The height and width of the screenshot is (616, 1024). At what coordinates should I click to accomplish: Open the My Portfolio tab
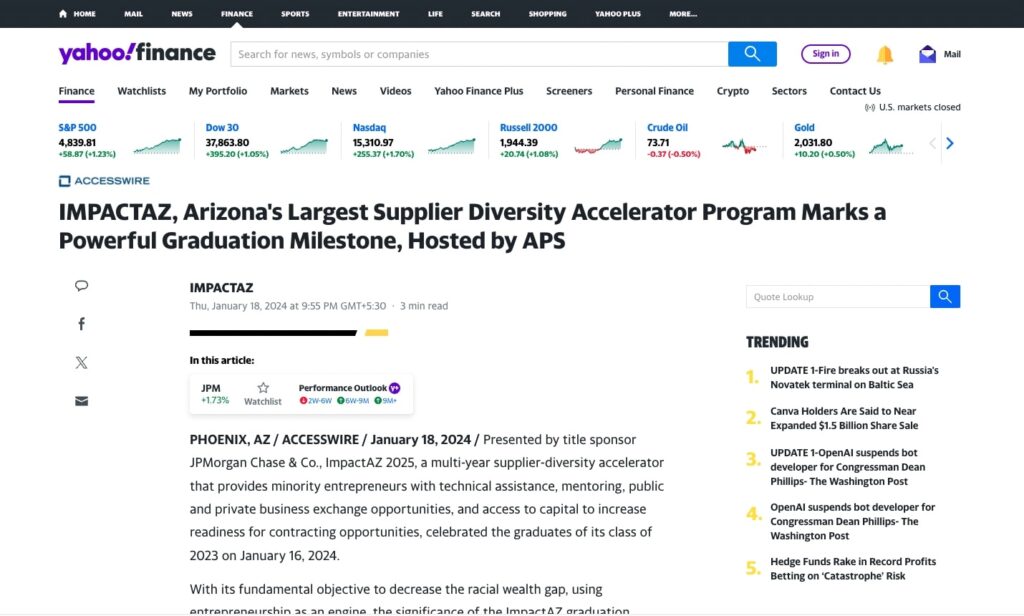[218, 91]
